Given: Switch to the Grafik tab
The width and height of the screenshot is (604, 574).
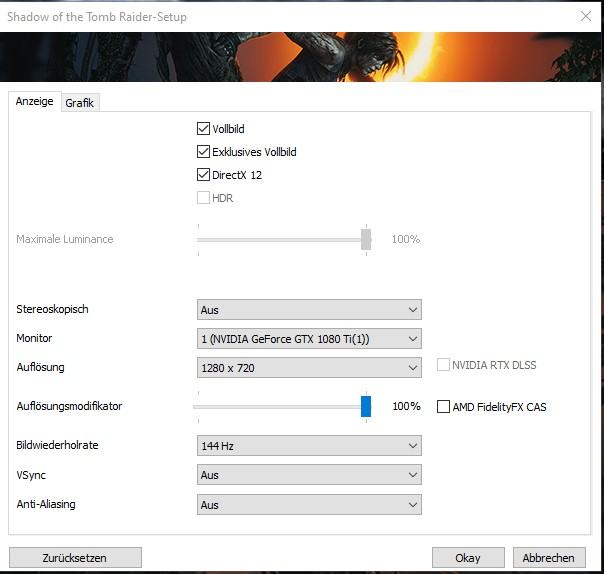Looking at the screenshot, I should point(80,103).
